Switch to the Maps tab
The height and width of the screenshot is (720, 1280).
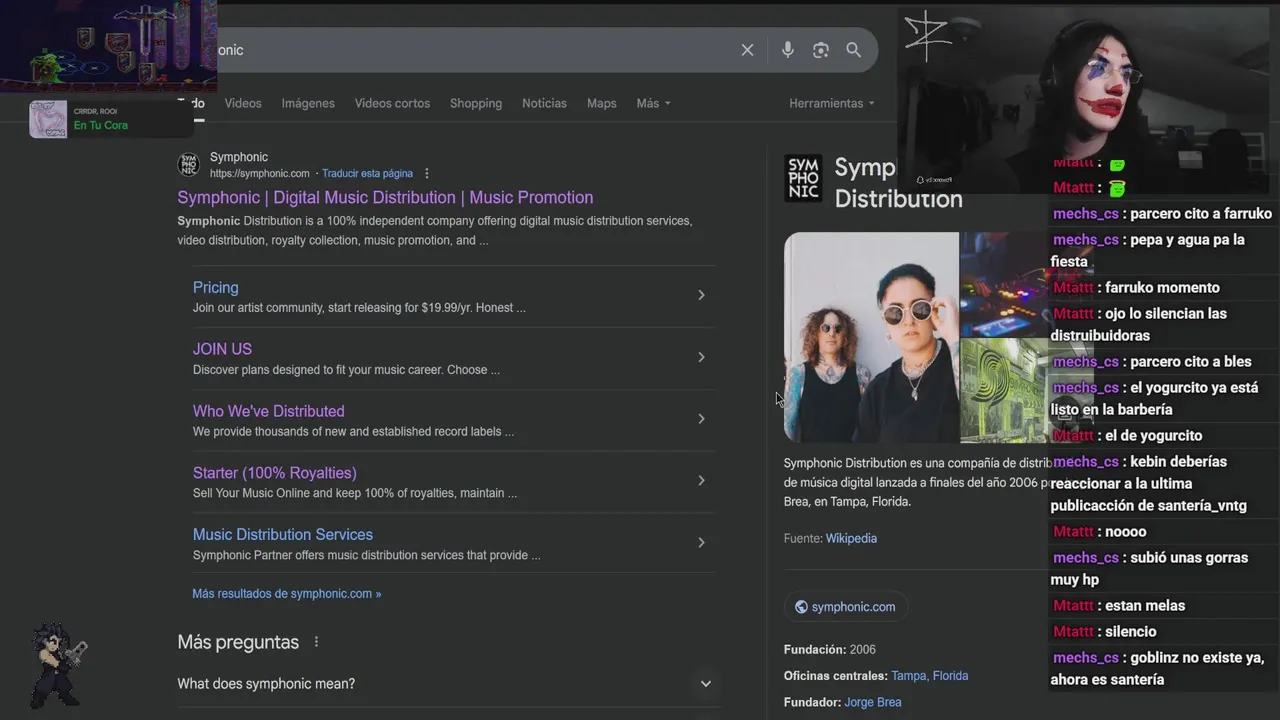coord(601,103)
